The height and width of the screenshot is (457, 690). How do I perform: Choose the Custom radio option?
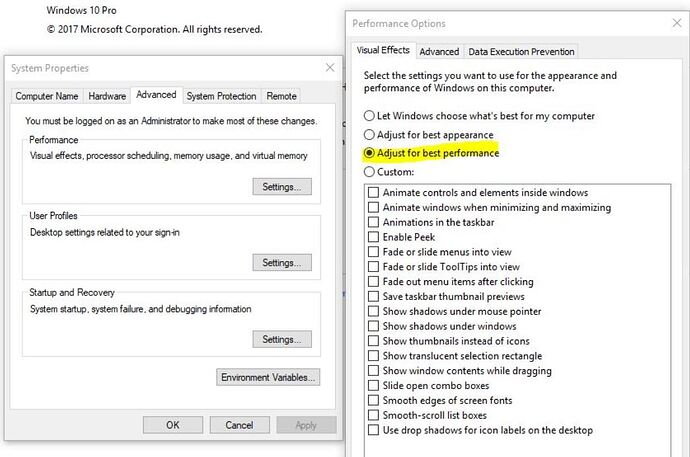tap(370, 172)
